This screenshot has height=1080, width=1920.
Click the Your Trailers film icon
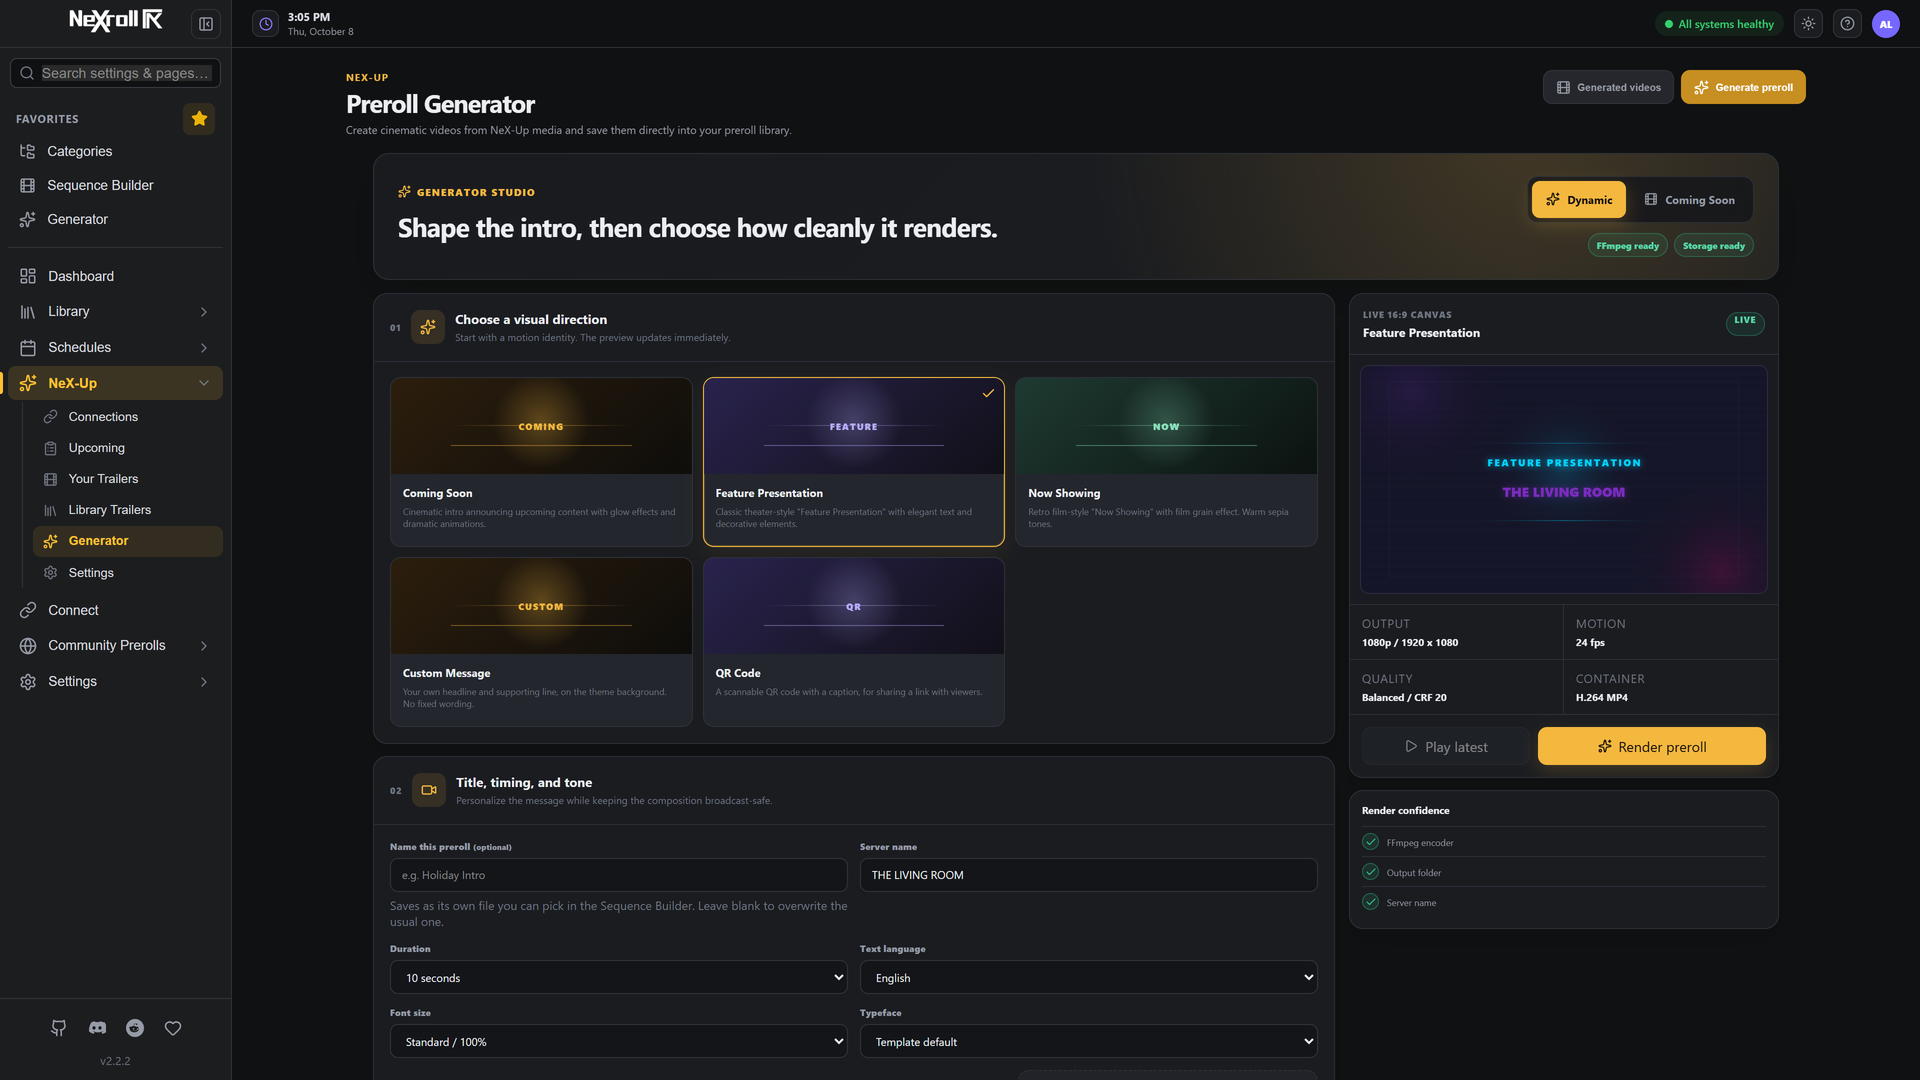click(x=51, y=479)
